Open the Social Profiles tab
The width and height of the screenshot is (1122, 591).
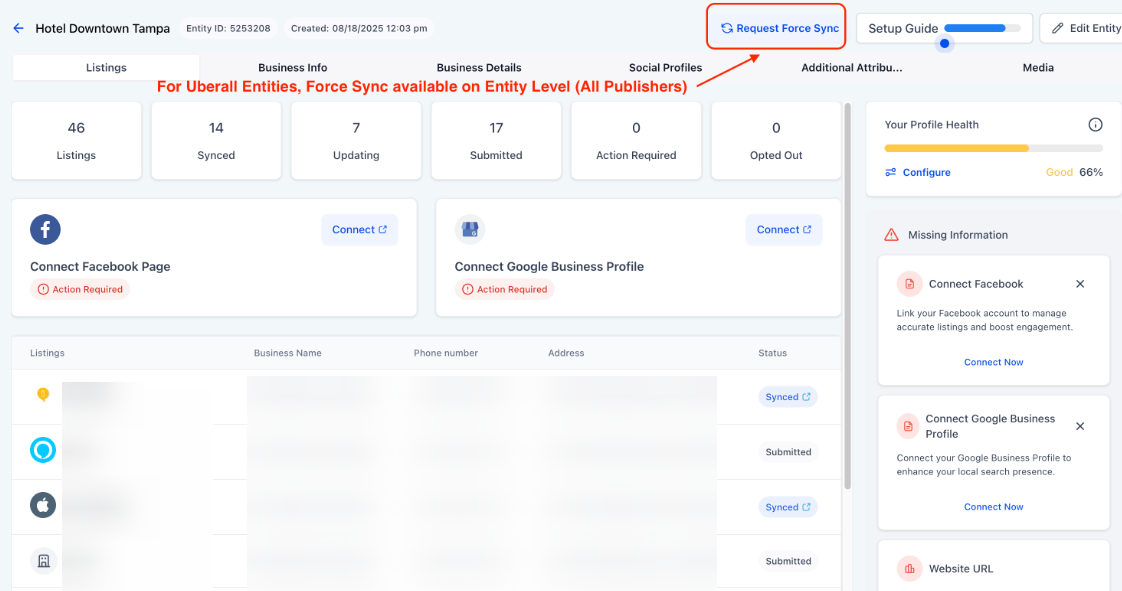coord(665,68)
